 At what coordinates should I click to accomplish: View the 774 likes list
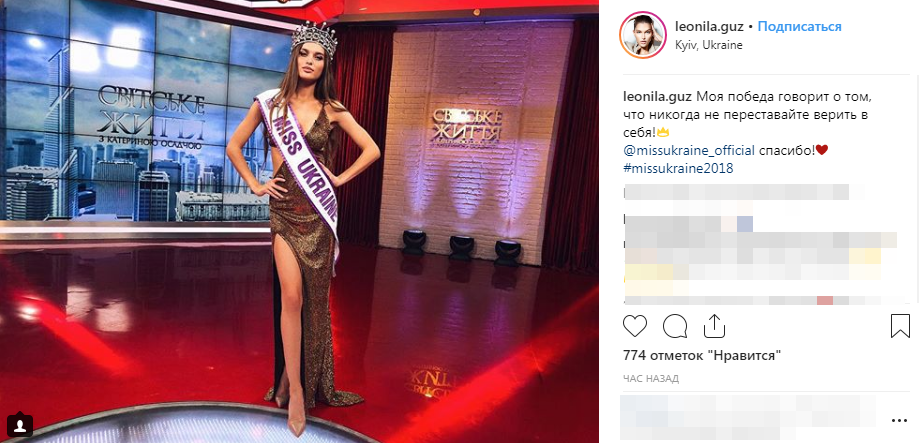pos(702,355)
